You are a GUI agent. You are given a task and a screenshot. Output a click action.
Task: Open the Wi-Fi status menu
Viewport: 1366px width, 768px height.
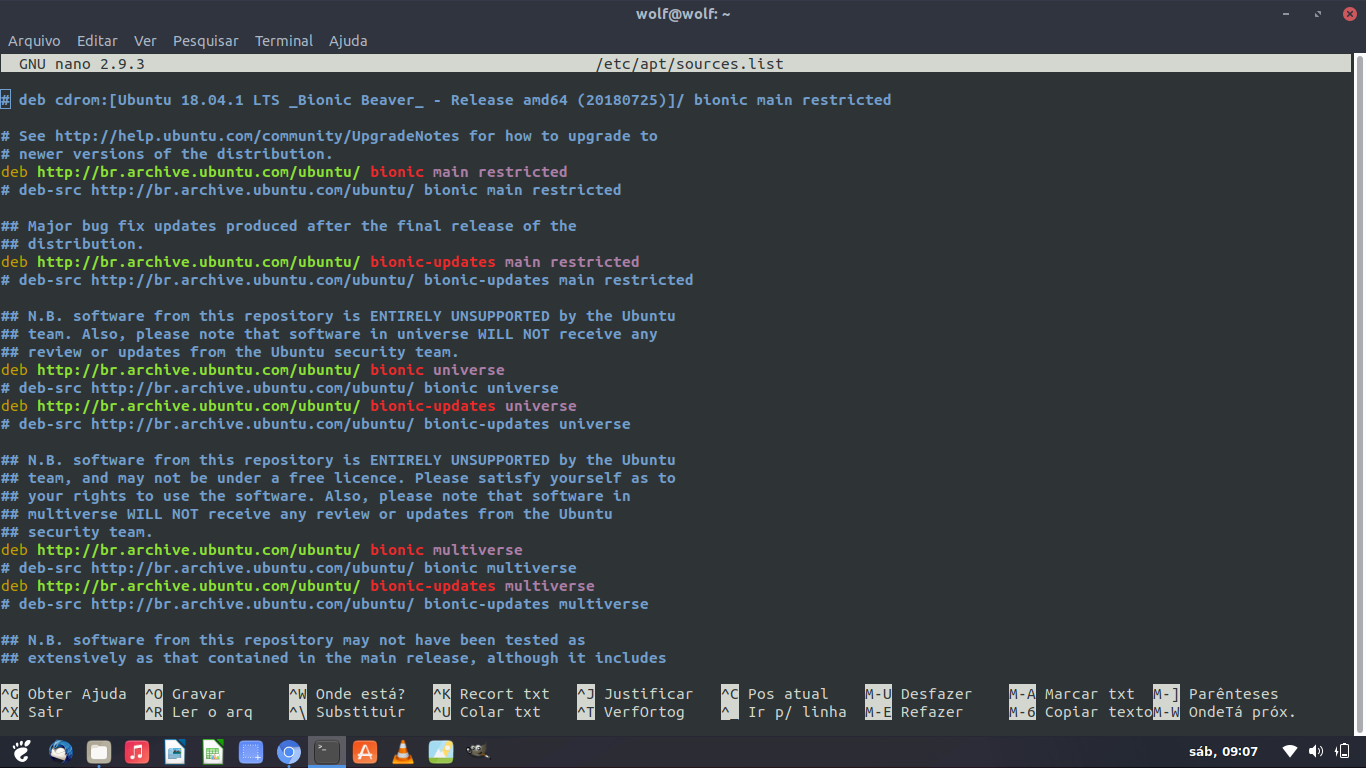(x=1290, y=750)
